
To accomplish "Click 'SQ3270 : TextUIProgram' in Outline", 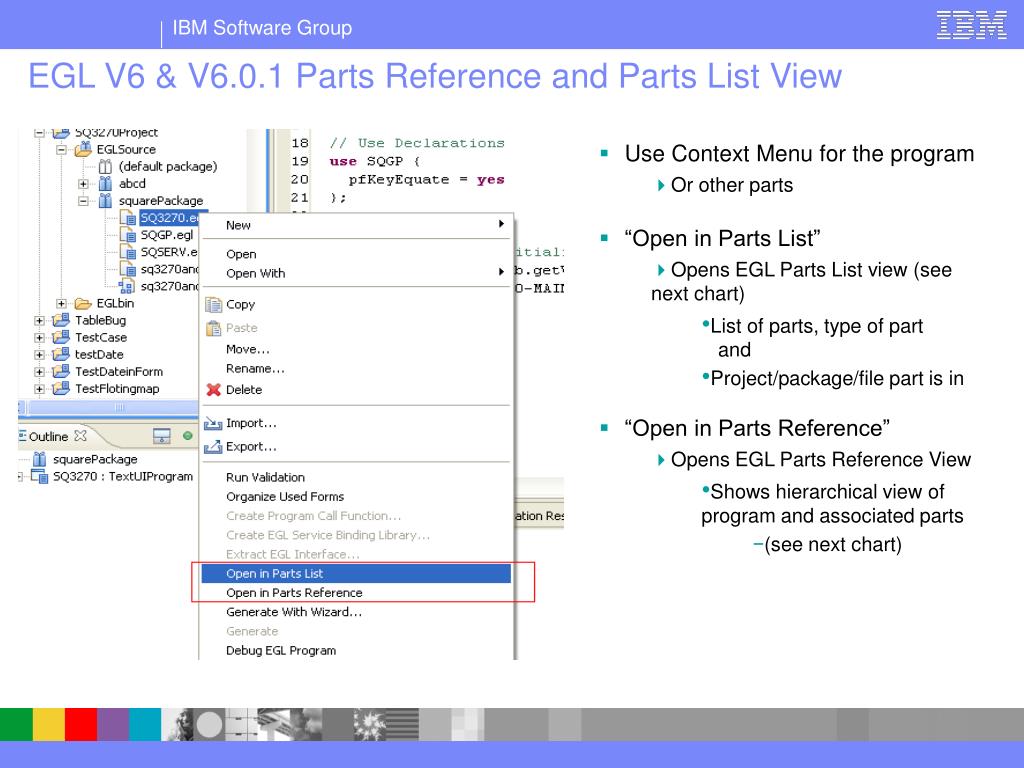I will pyautogui.click(x=123, y=477).
